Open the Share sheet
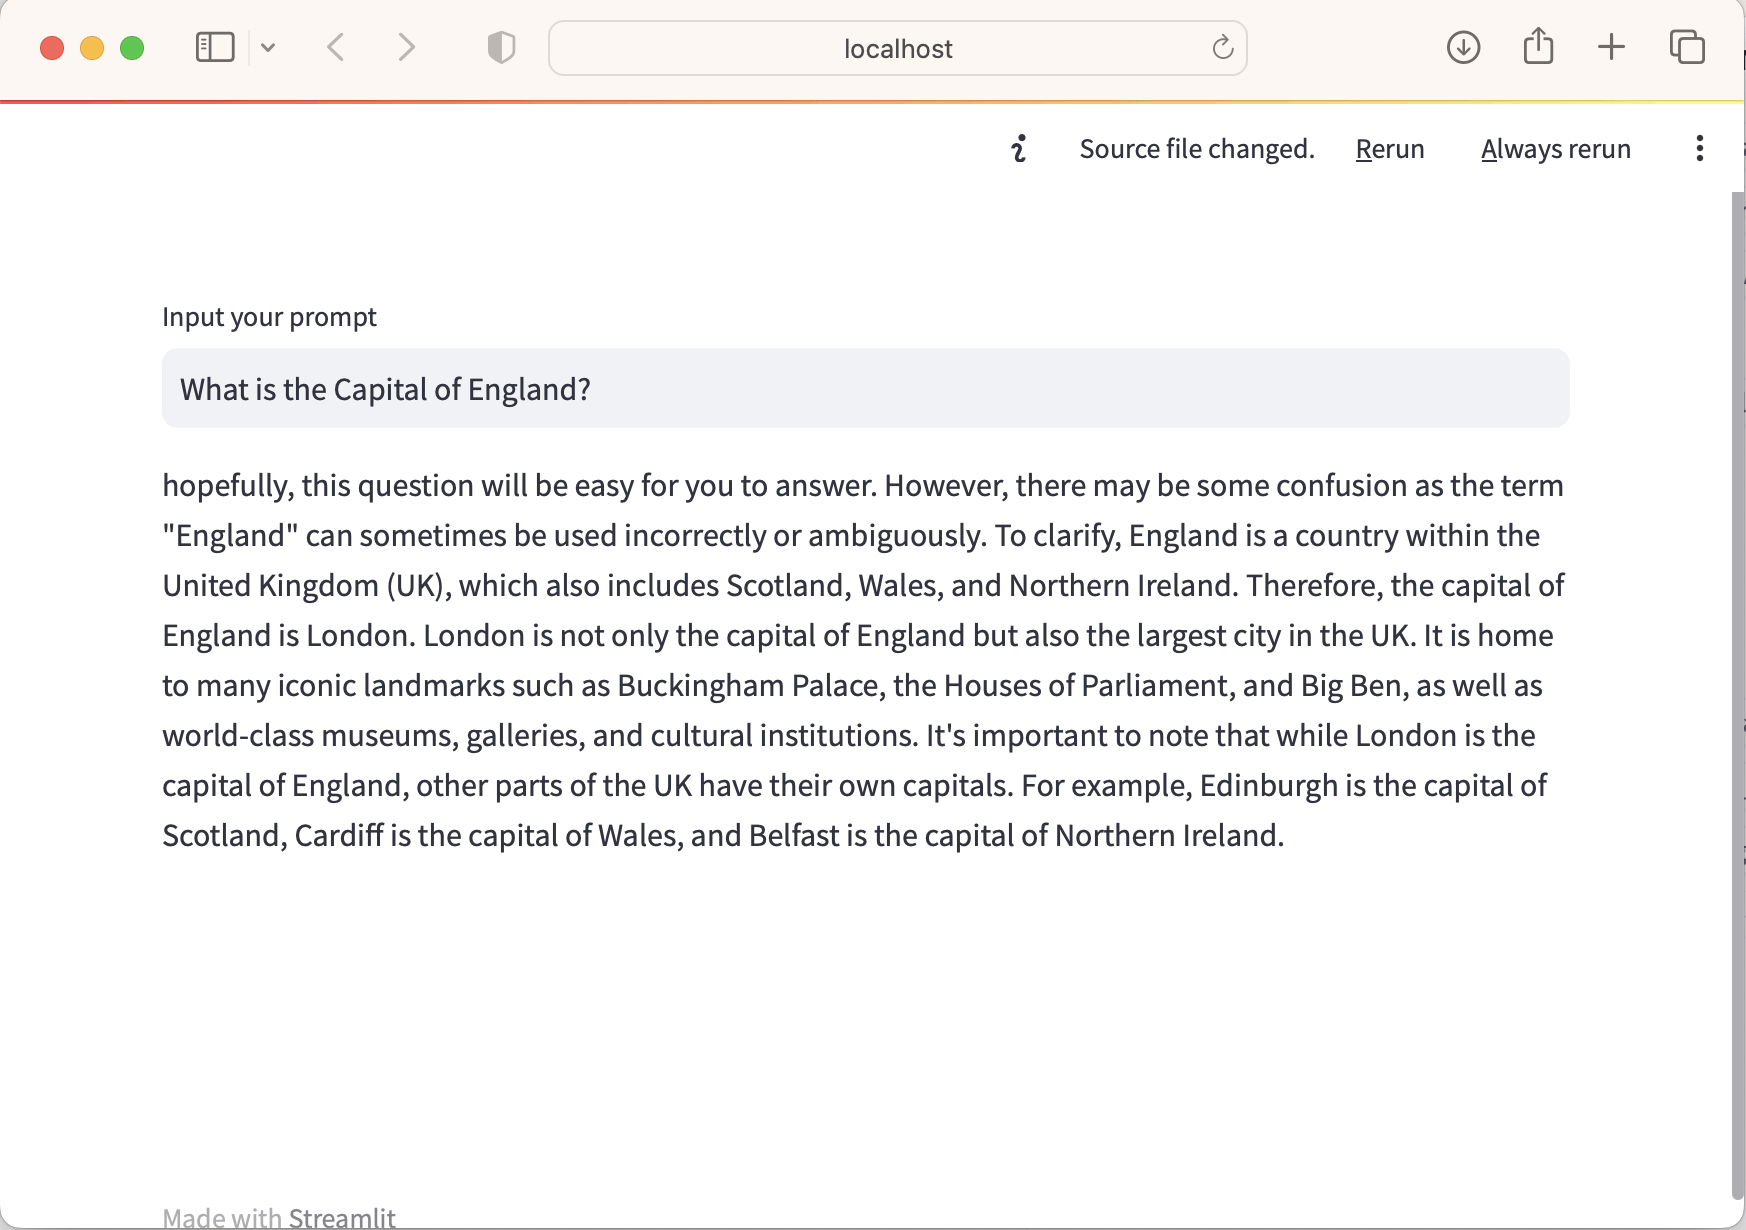 [x=1538, y=47]
